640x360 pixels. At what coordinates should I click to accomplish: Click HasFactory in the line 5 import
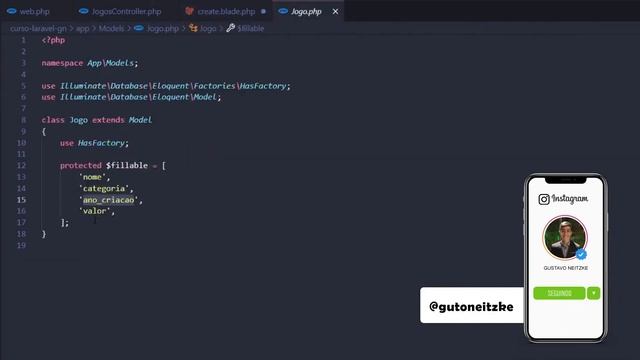coord(263,86)
